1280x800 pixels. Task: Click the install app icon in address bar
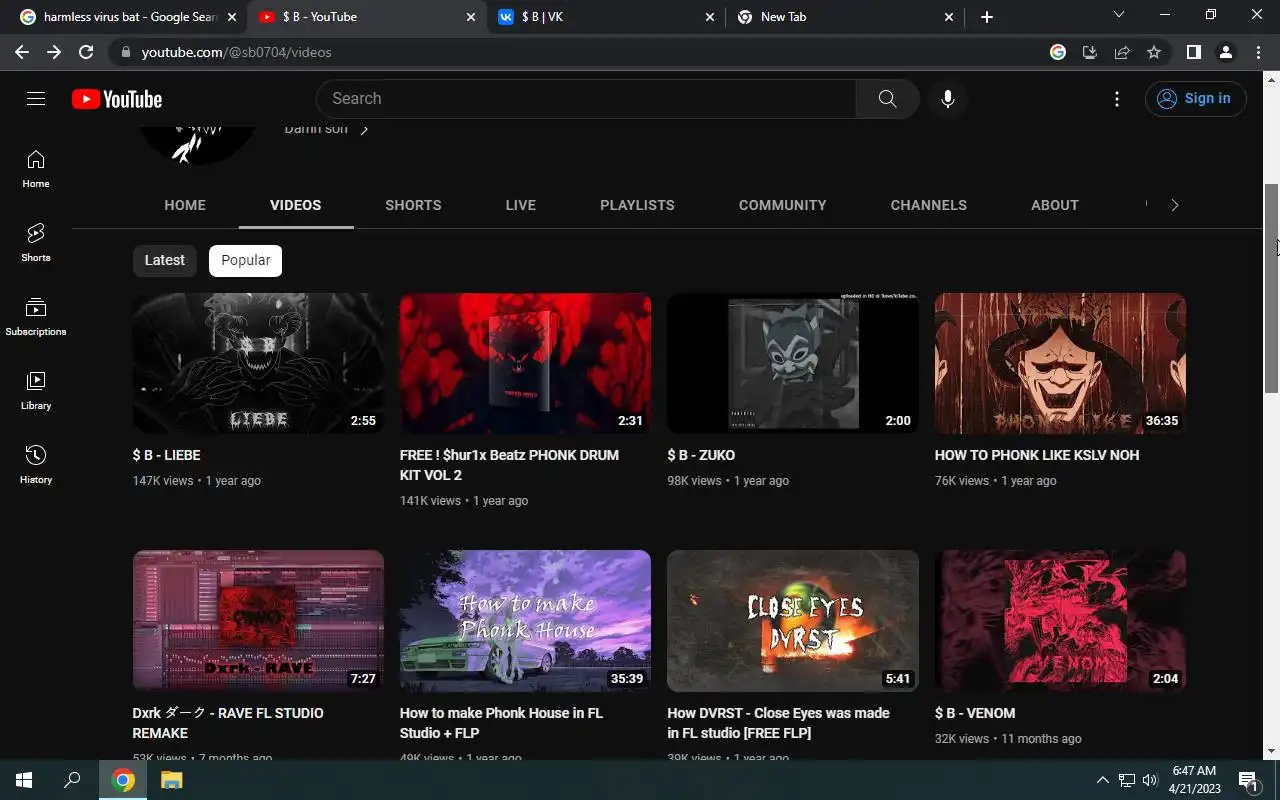pos(1090,52)
